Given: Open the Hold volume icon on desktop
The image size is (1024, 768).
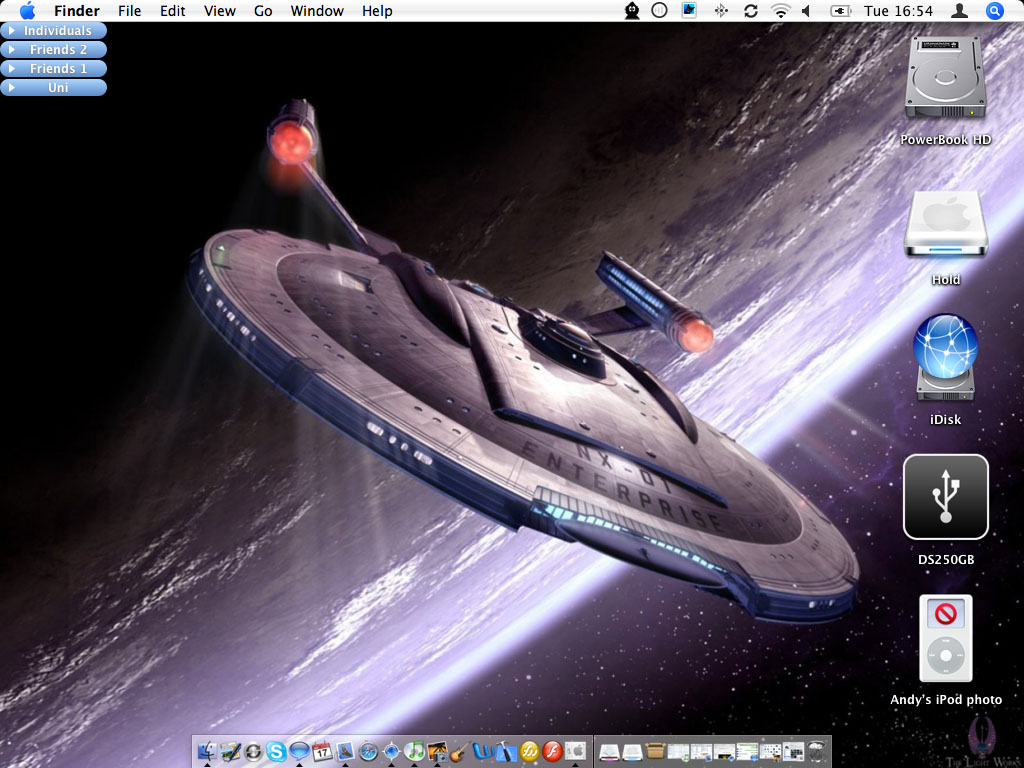Looking at the screenshot, I should pos(946,224).
